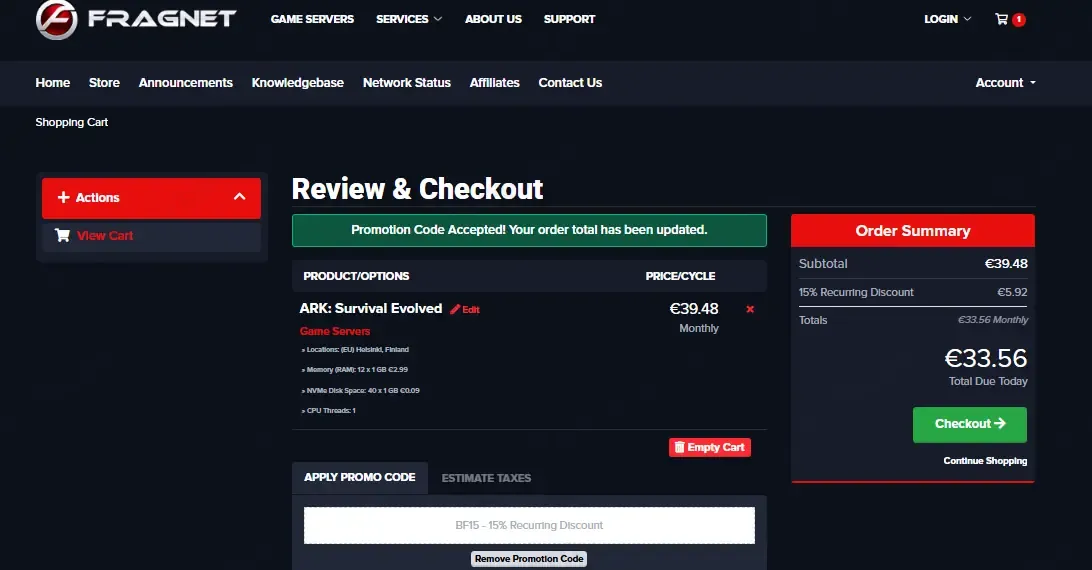Screen dimensions: 1092x570
Task: Click the ARK: Survival Evolved product name
Action: click(x=370, y=308)
